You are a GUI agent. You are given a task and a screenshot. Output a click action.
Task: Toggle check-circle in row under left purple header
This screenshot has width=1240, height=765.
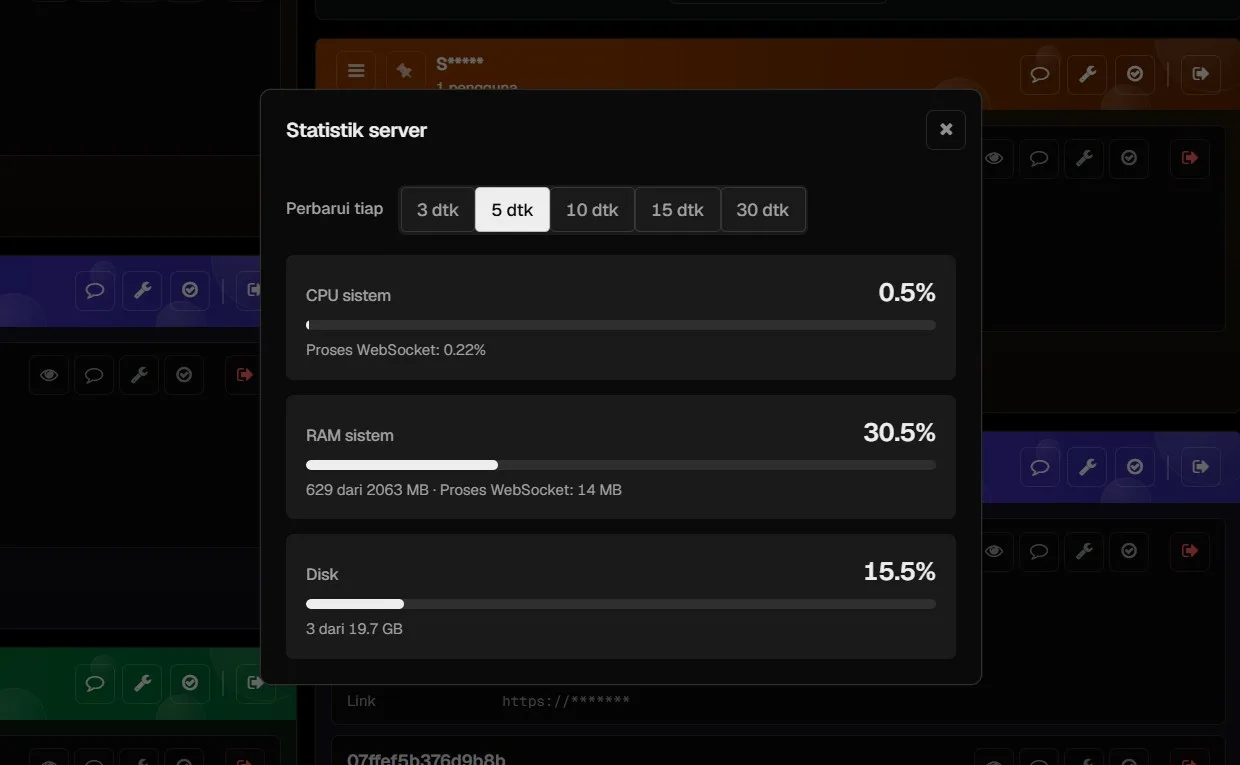coord(184,375)
